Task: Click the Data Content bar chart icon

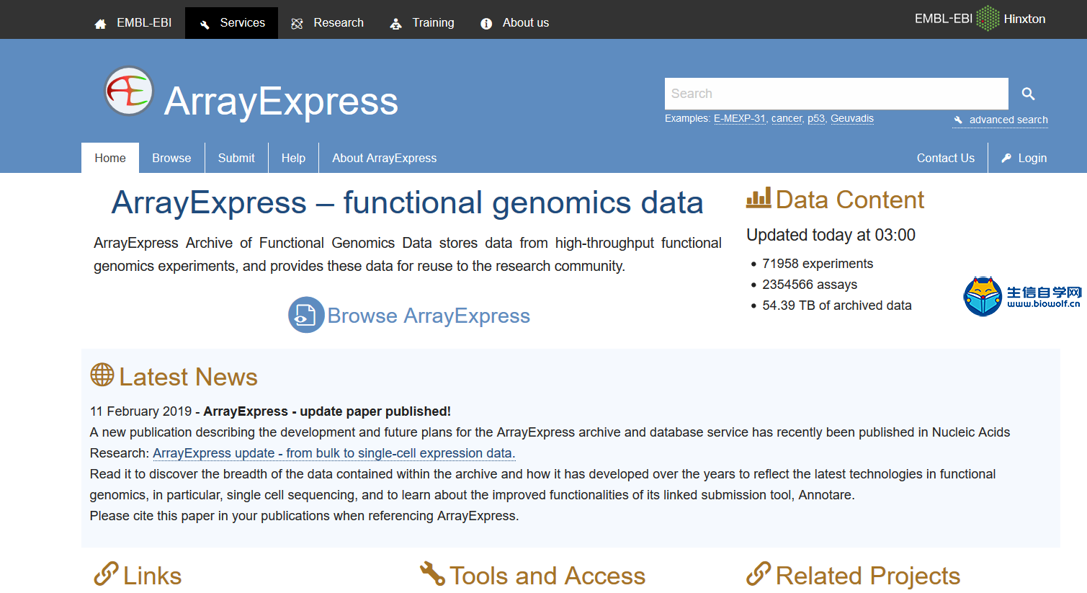Action: click(x=758, y=198)
